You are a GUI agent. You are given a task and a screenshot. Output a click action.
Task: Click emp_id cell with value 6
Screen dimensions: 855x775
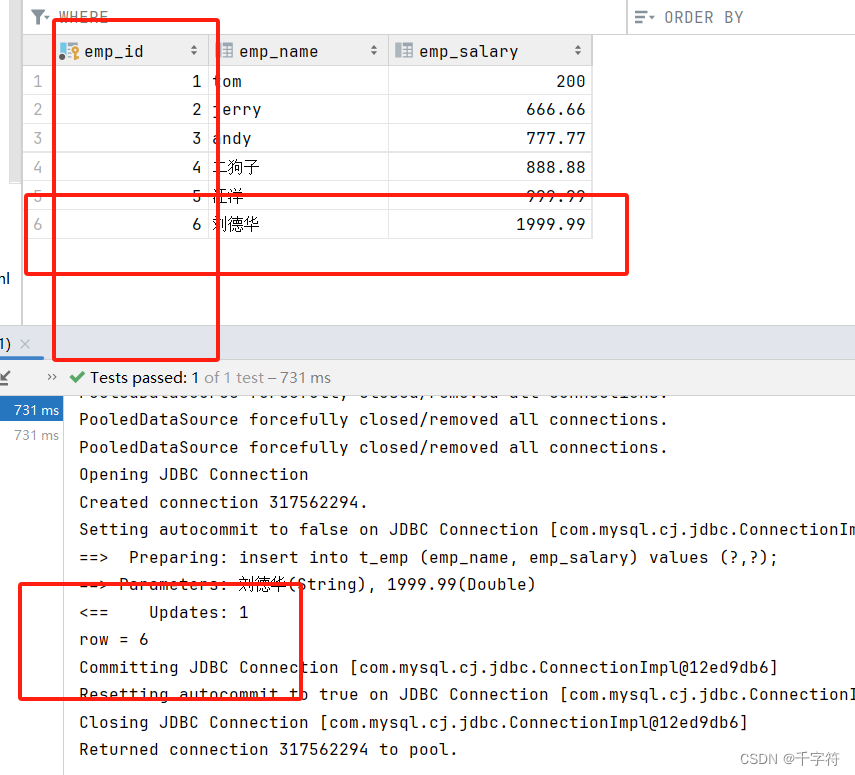coord(131,224)
